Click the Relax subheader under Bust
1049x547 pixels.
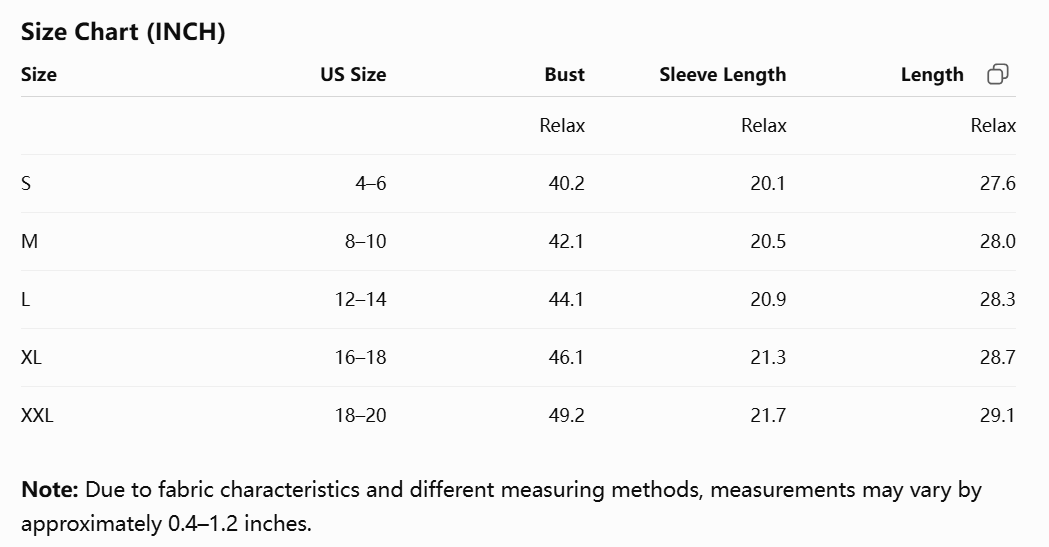click(x=562, y=126)
